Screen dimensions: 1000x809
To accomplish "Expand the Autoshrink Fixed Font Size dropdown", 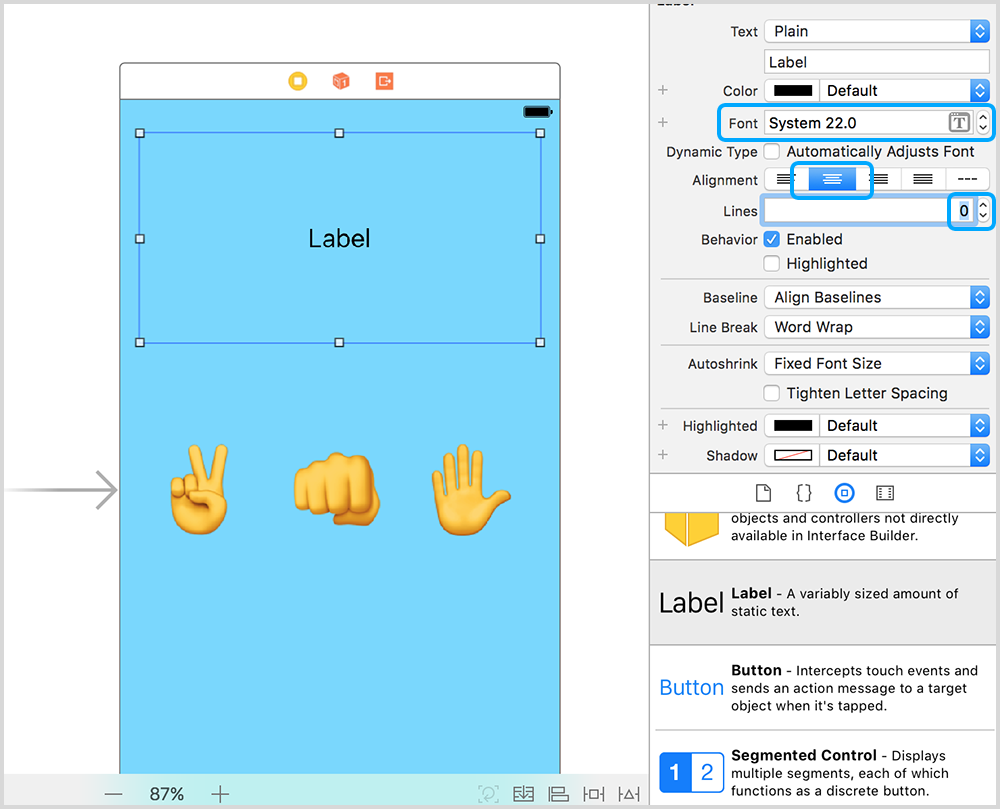I will pos(876,364).
